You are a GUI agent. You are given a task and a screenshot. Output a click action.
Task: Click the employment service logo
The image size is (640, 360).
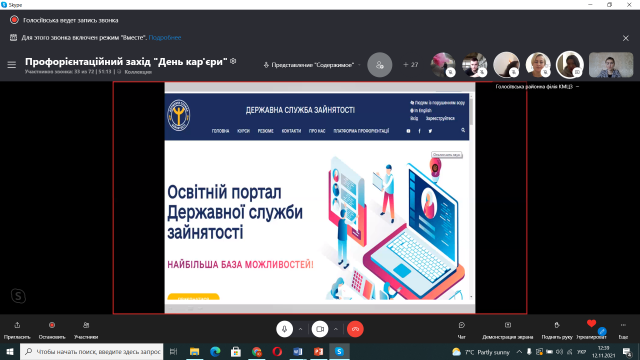pyautogui.click(x=179, y=116)
